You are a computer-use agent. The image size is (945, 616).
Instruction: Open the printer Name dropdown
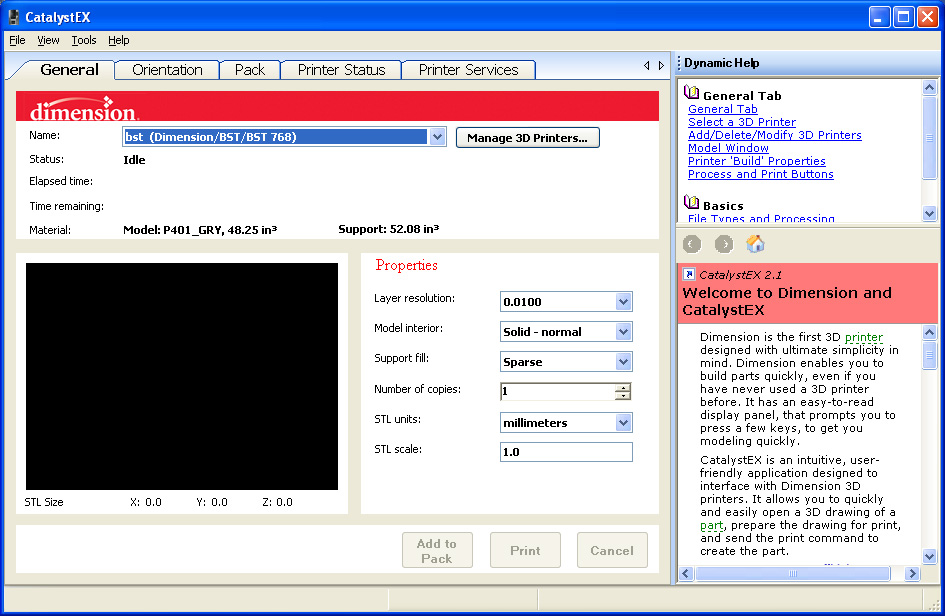(438, 137)
